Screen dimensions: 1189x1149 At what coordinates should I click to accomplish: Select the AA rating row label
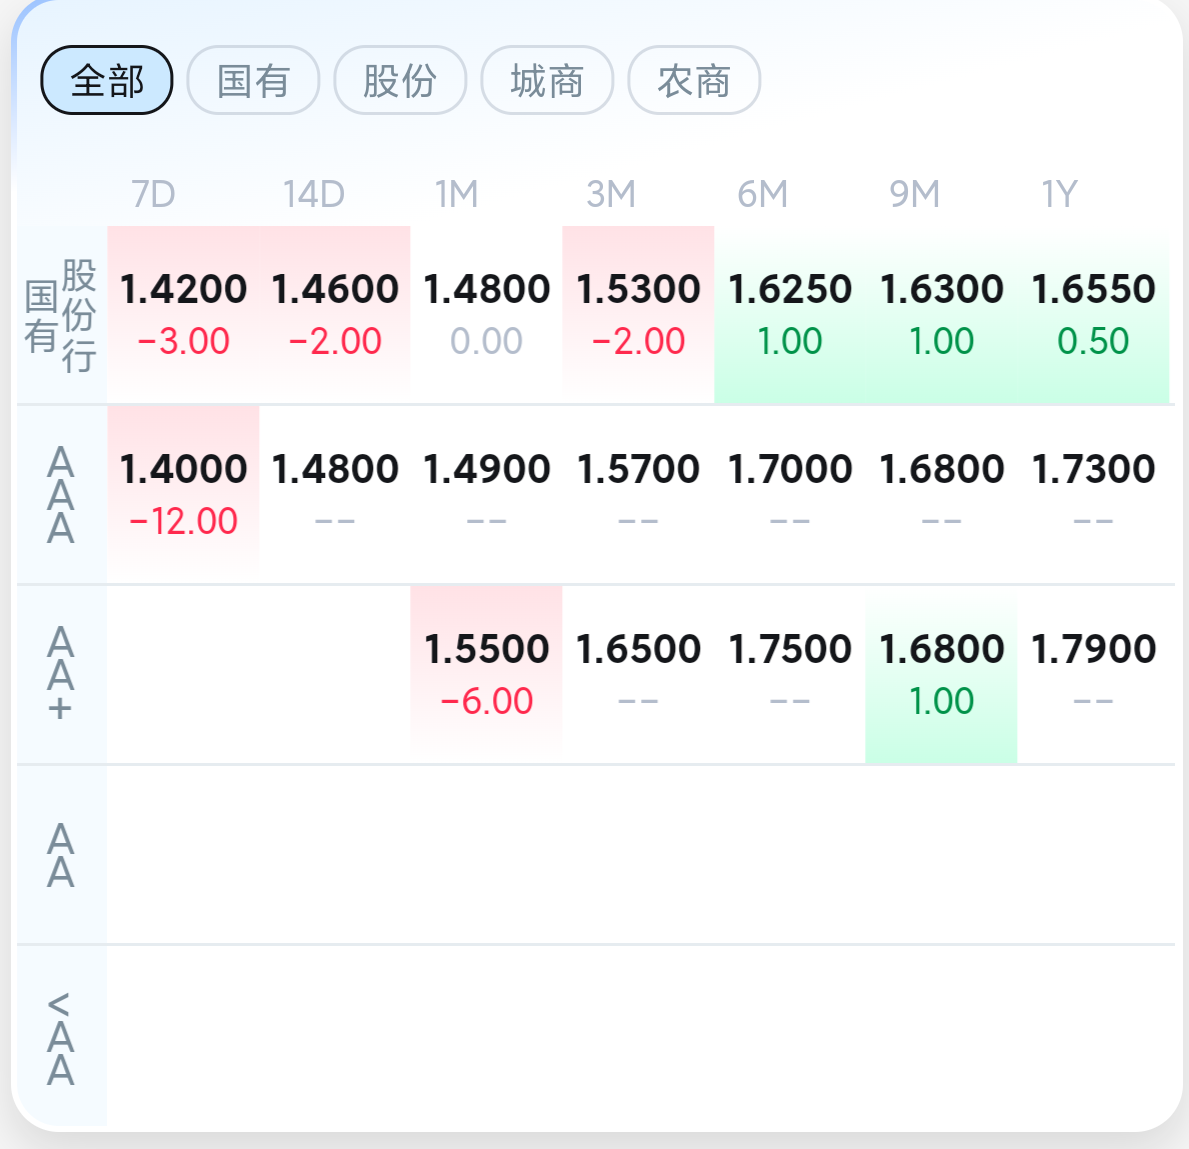point(61,855)
